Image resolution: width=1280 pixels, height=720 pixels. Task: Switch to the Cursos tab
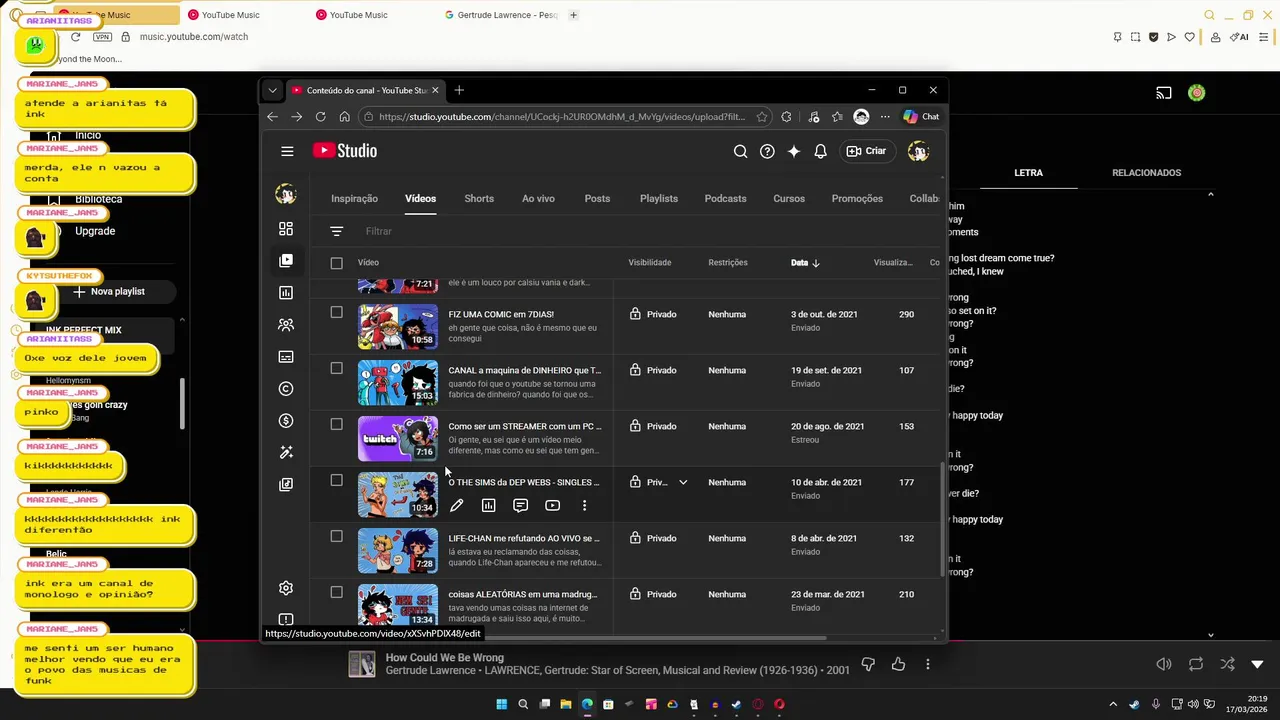pyautogui.click(x=789, y=198)
